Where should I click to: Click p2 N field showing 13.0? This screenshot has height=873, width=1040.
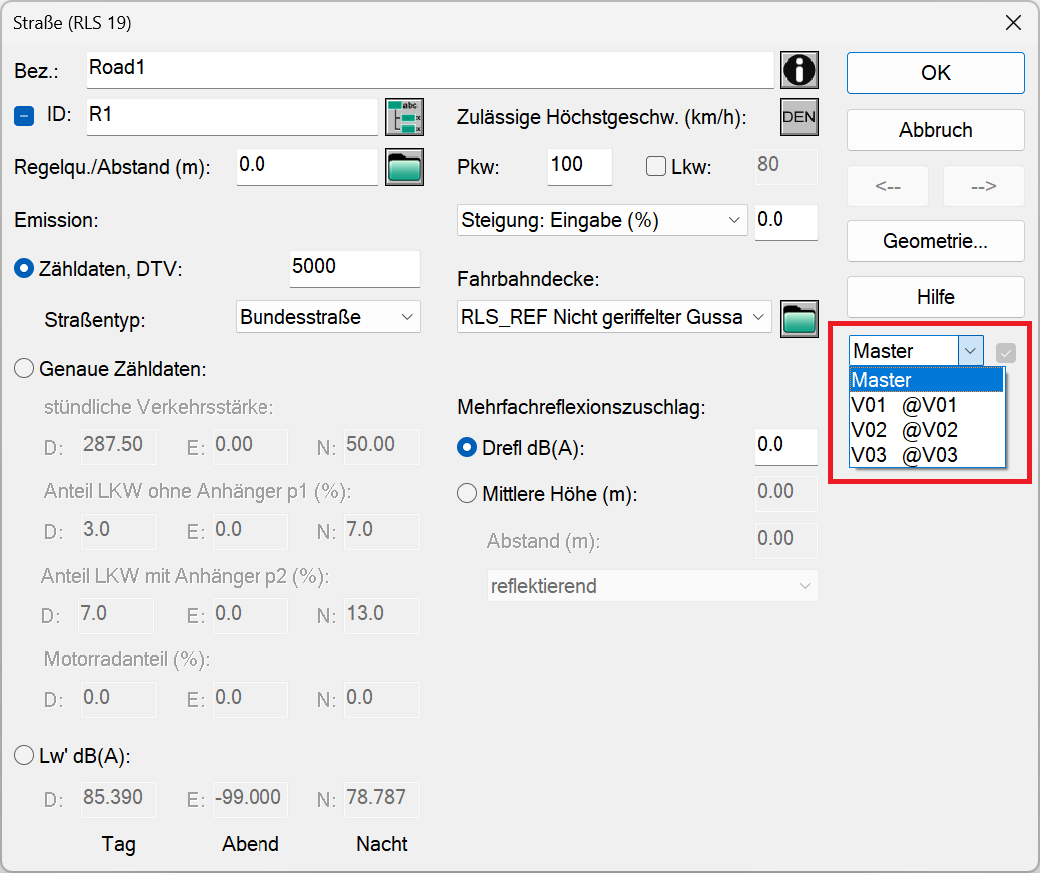pyautogui.click(x=382, y=616)
